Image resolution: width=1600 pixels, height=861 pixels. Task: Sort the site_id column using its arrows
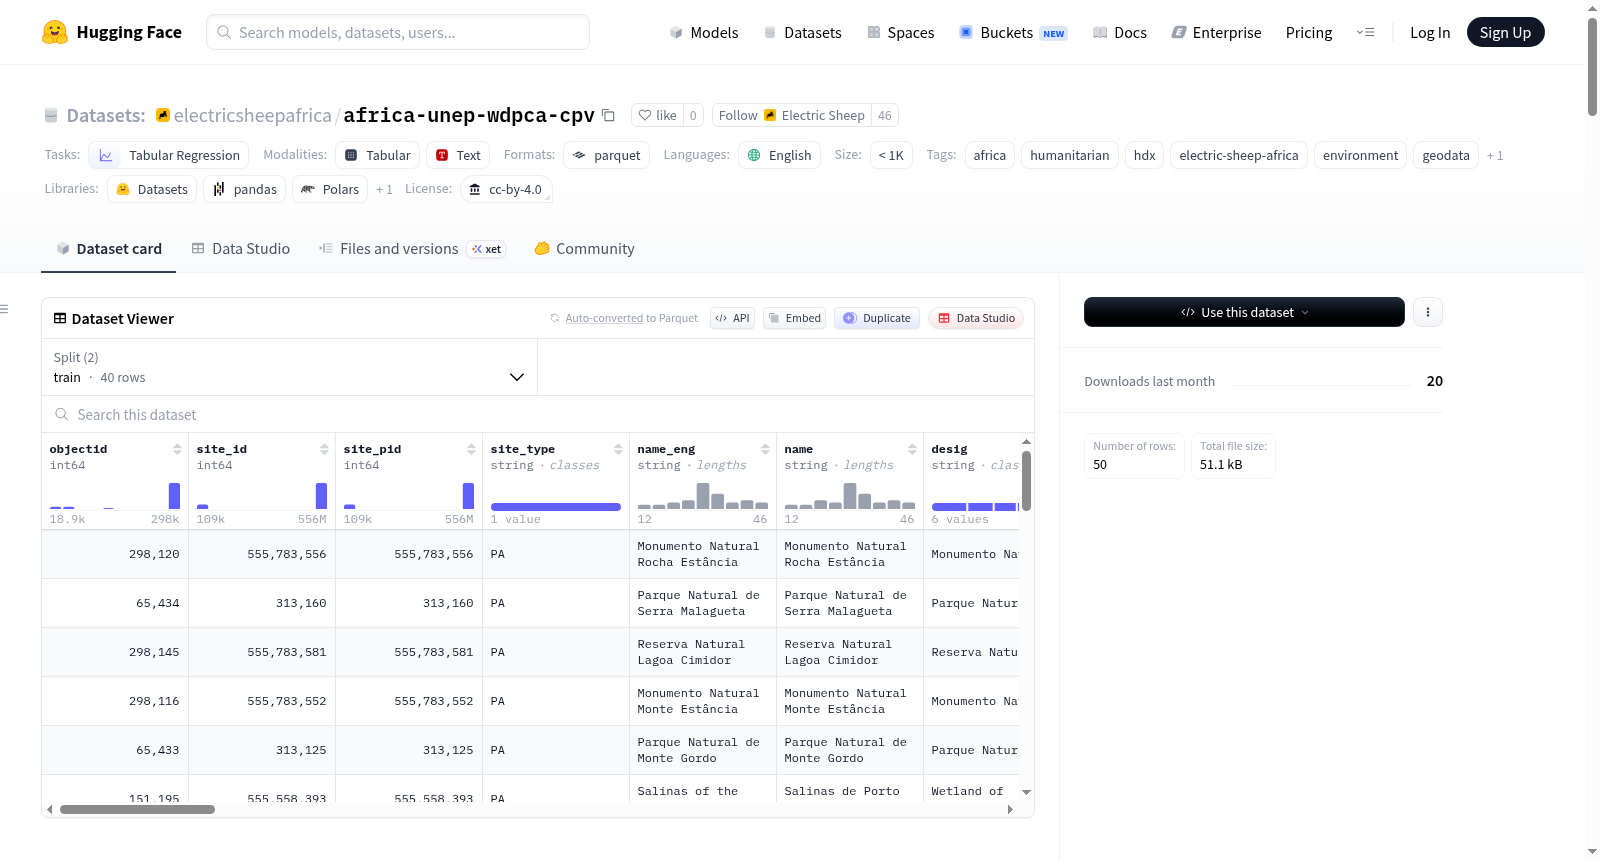pos(324,449)
